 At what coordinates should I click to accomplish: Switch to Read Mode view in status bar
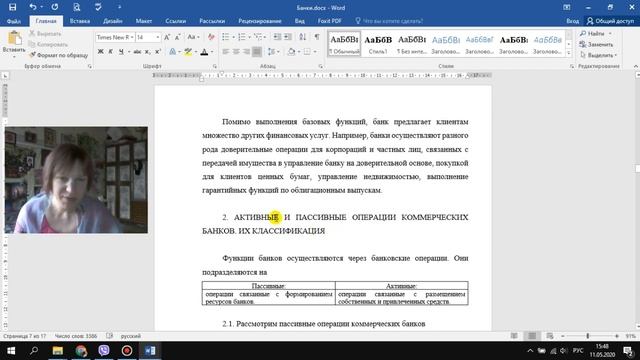click(514, 336)
